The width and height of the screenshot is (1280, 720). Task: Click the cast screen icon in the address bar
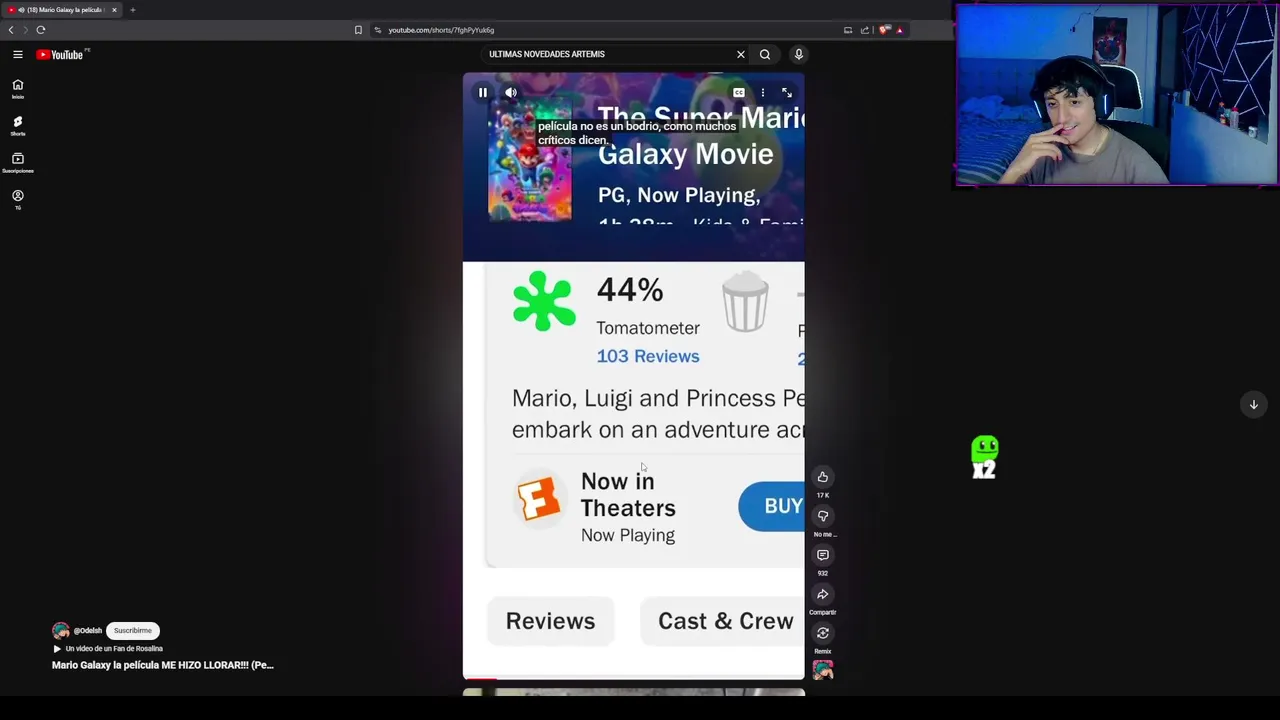tap(848, 30)
